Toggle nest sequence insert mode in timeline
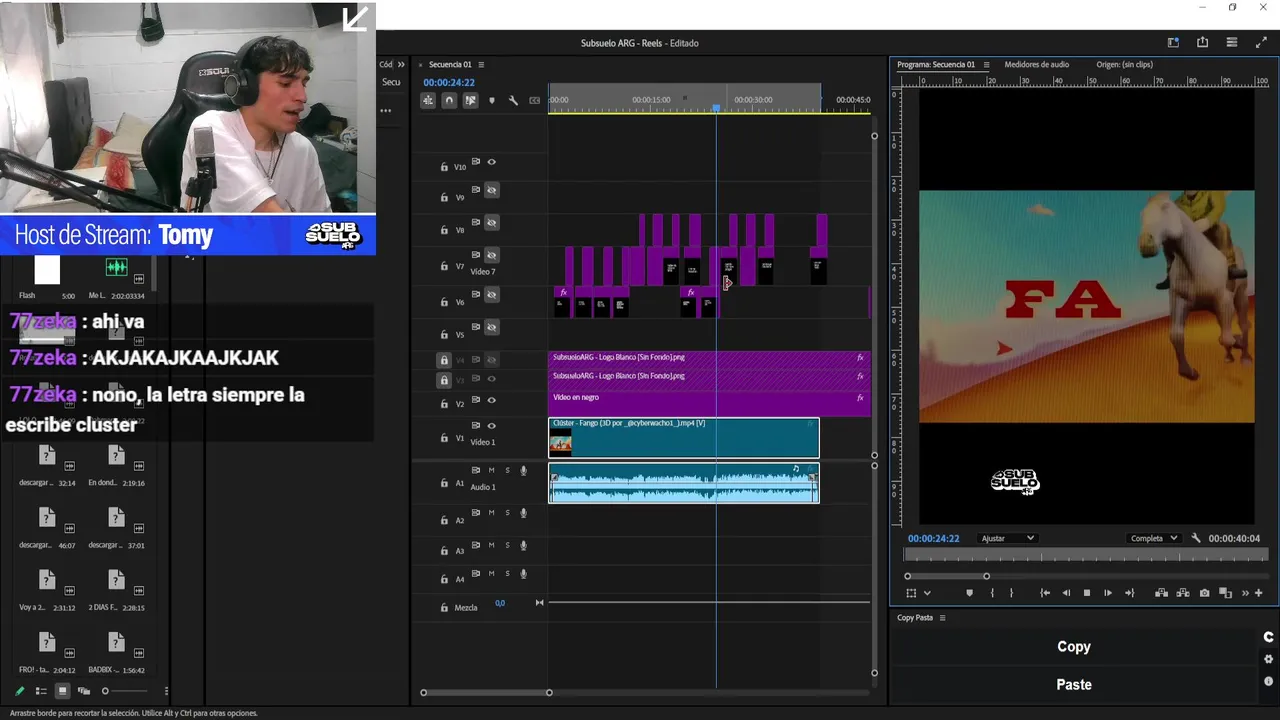1280x720 pixels. click(428, 100)
